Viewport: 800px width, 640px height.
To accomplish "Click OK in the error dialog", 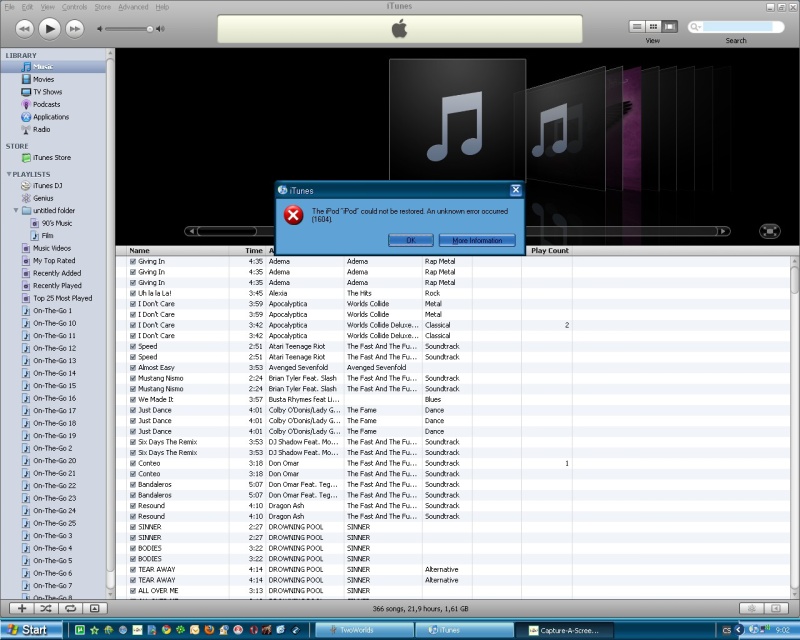I will (410, 240).
